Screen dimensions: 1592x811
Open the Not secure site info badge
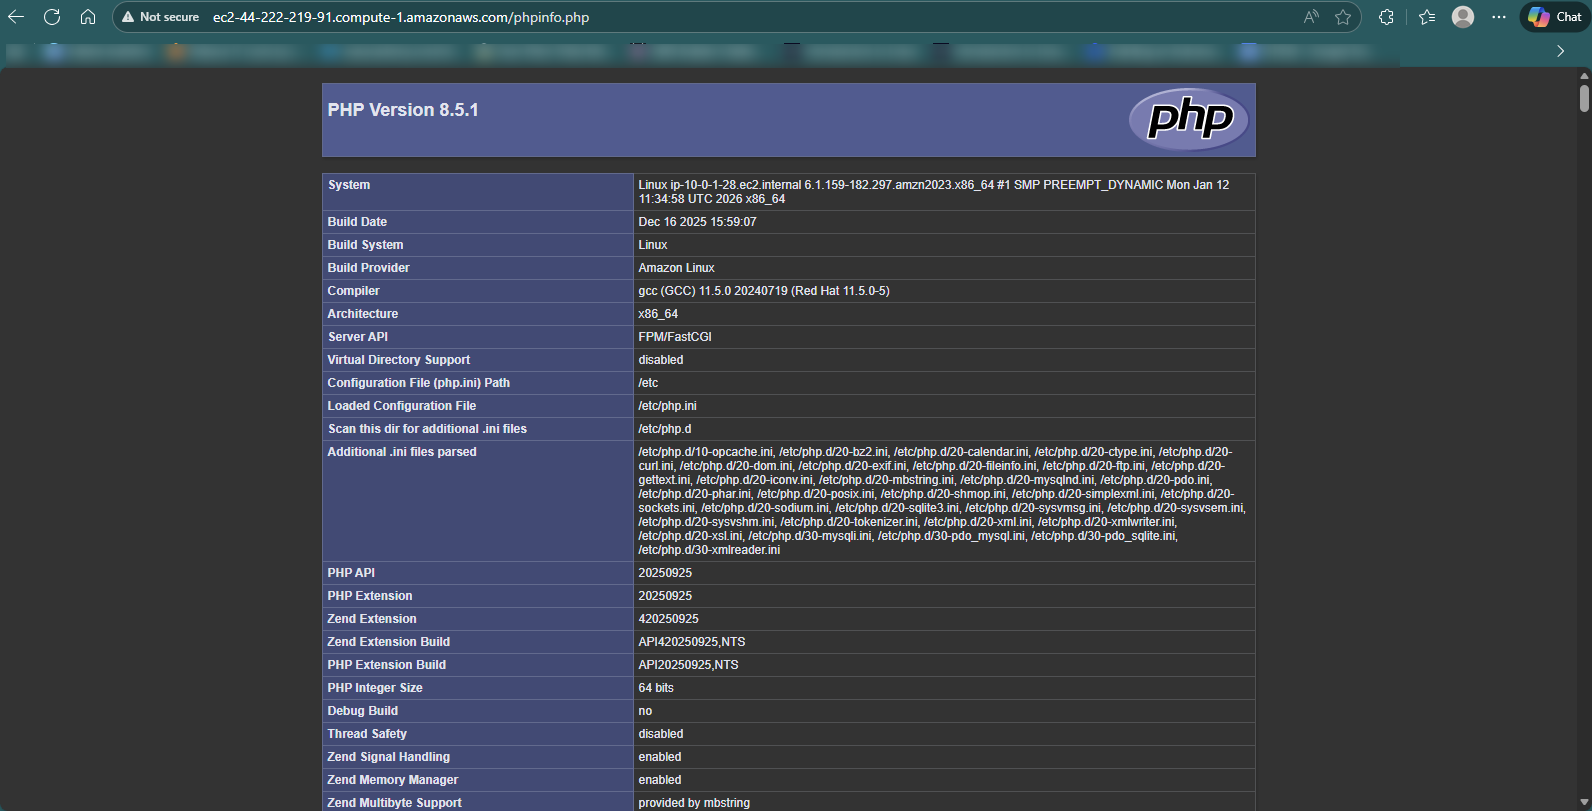(x=160, y=17)
